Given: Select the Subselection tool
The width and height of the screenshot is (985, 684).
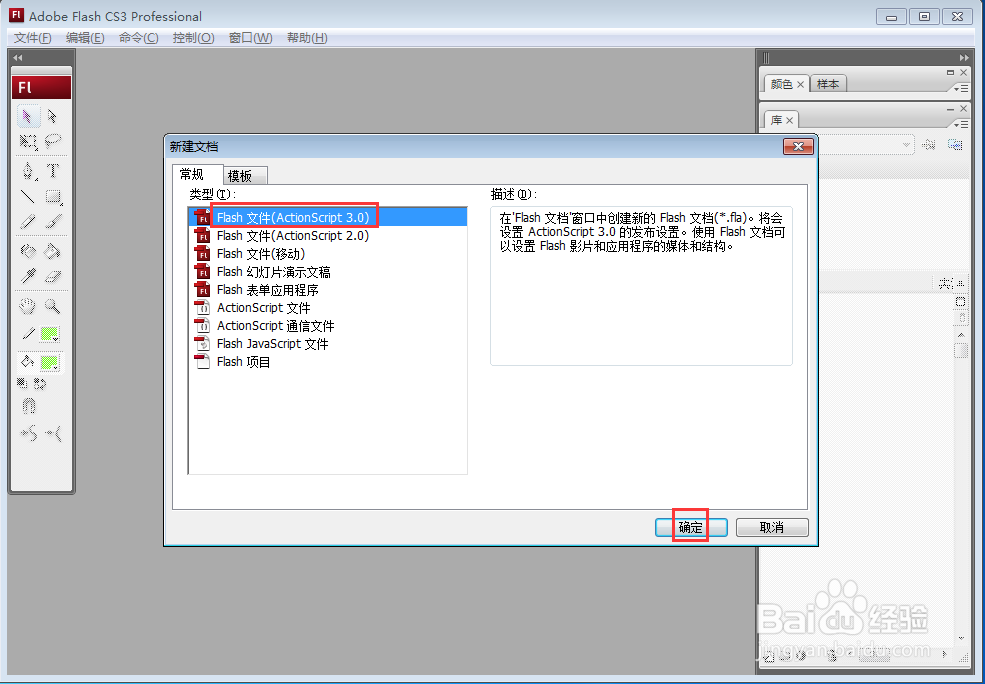Looking at the screenshot, I should pos(52,116).
